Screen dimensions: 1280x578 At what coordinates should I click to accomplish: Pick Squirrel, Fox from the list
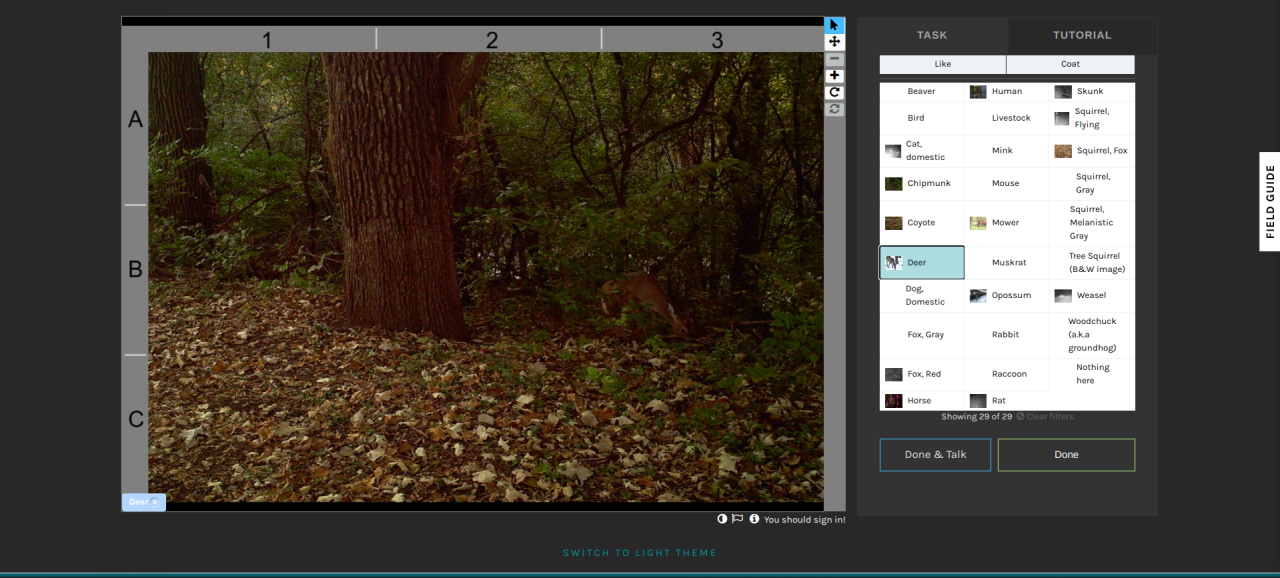pyautogui.click(x=1092, y=151)
